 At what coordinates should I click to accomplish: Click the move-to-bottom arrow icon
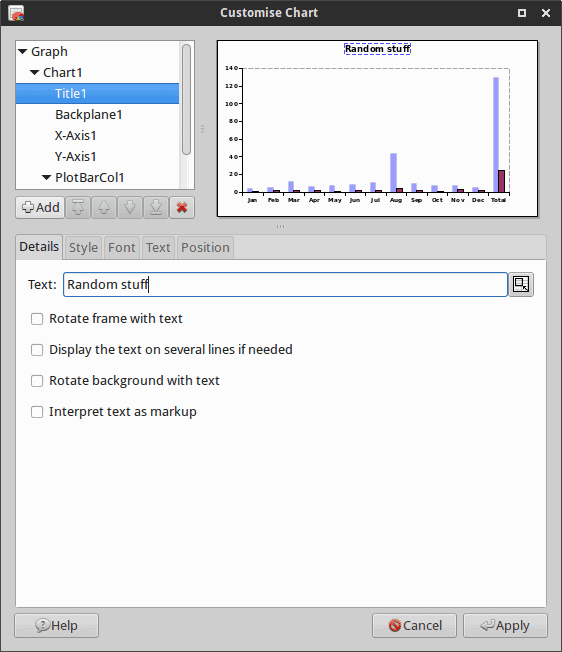coord(156,207)
